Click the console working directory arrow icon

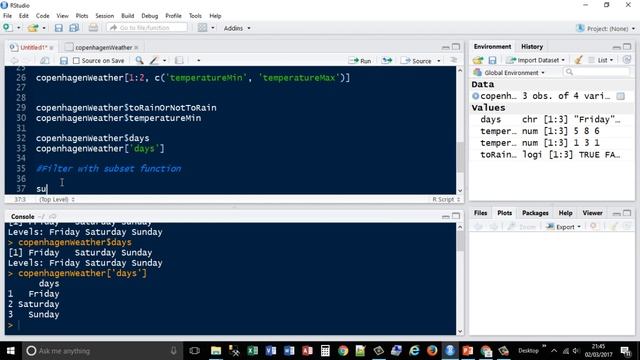[53, 217]
